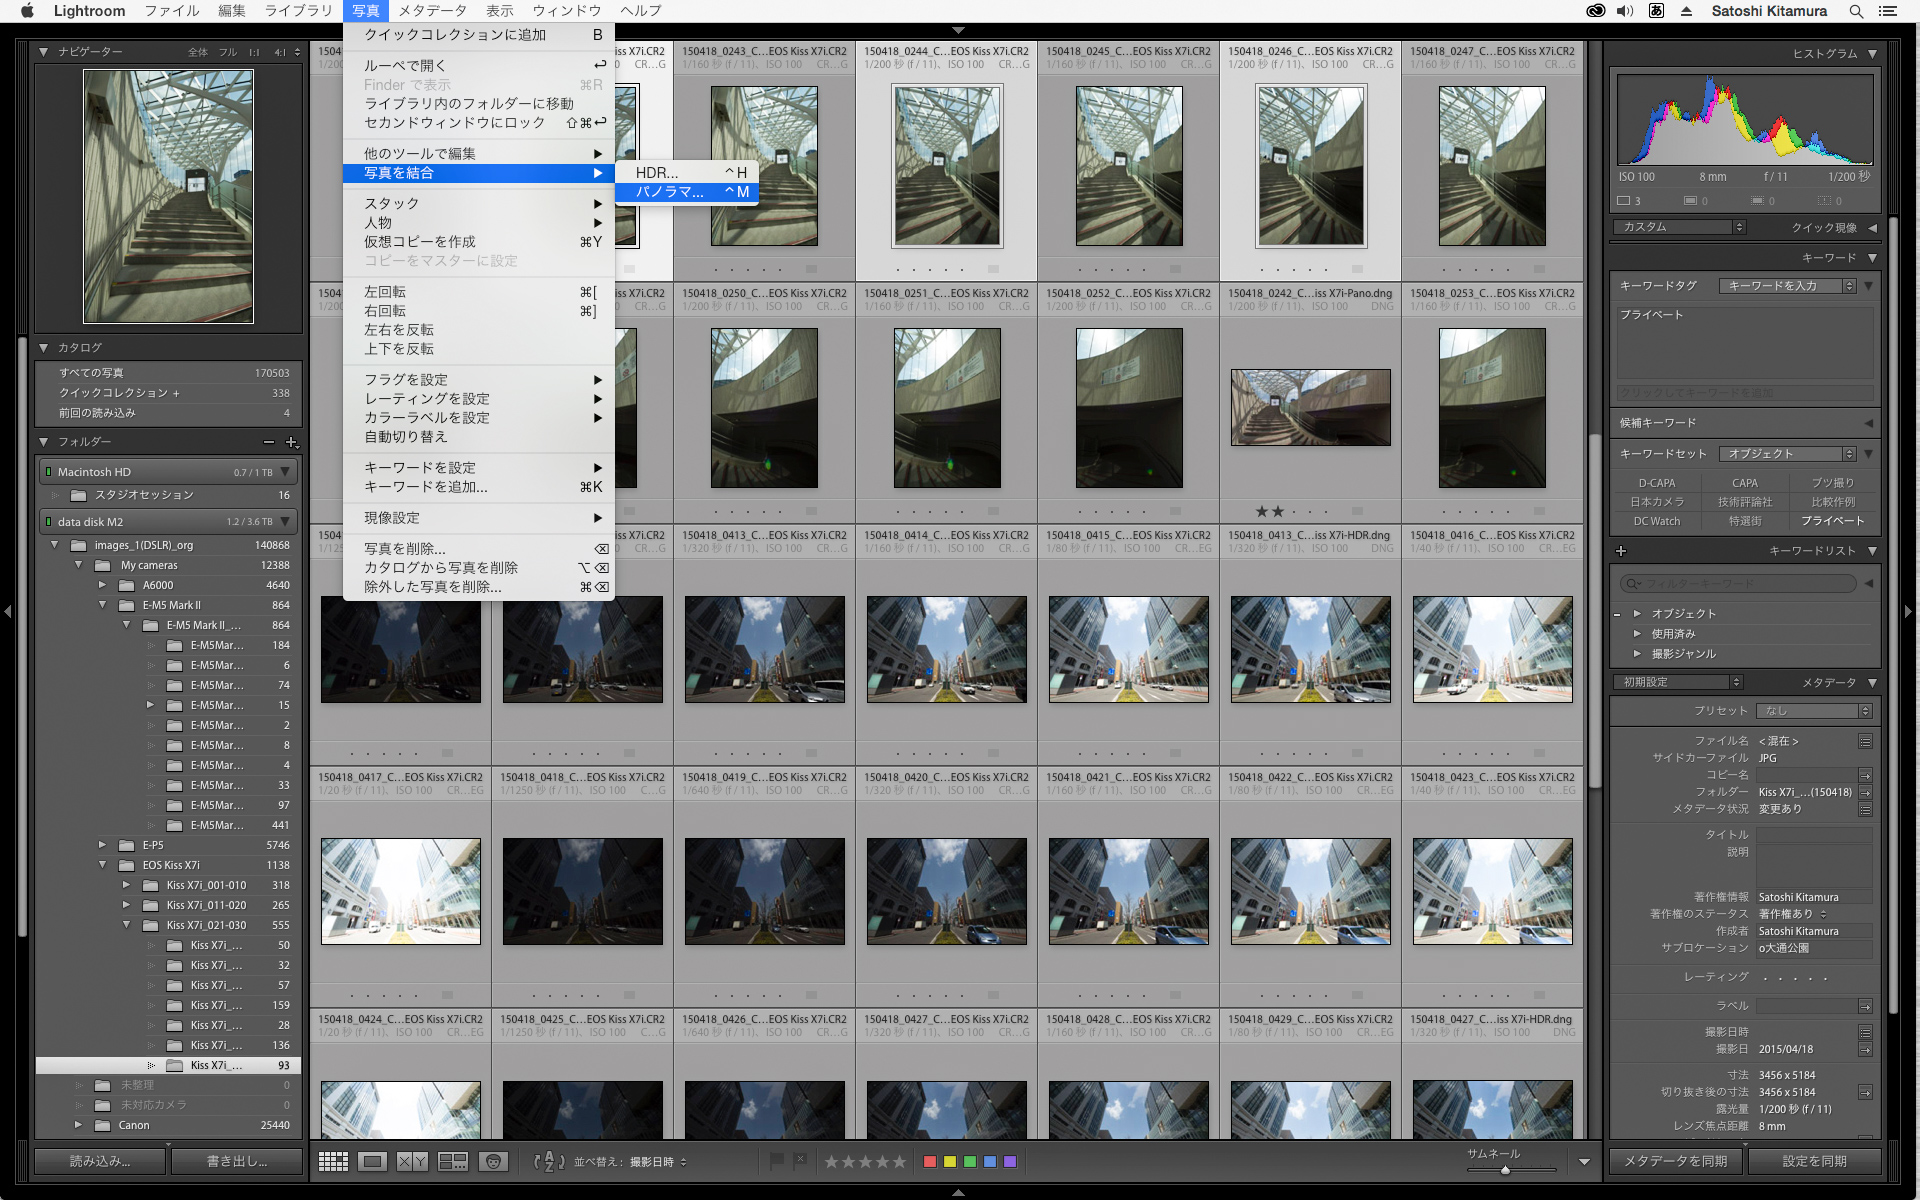
Task: Expand クイック現像 panel
Action: [x=1872, y=228]
